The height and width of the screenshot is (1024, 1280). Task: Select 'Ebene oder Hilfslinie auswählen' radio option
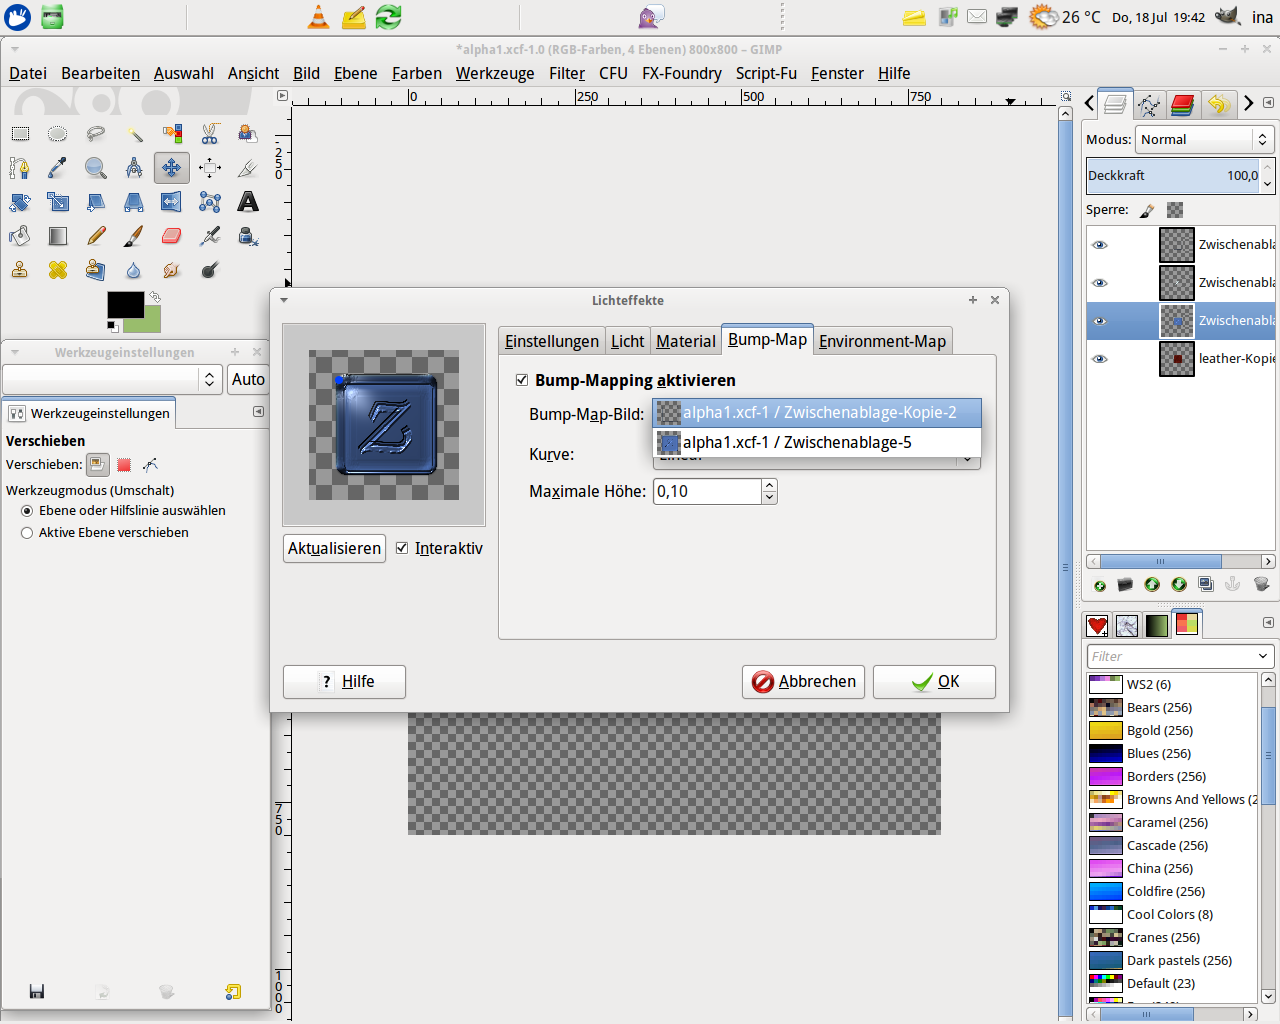pos(27,511)
